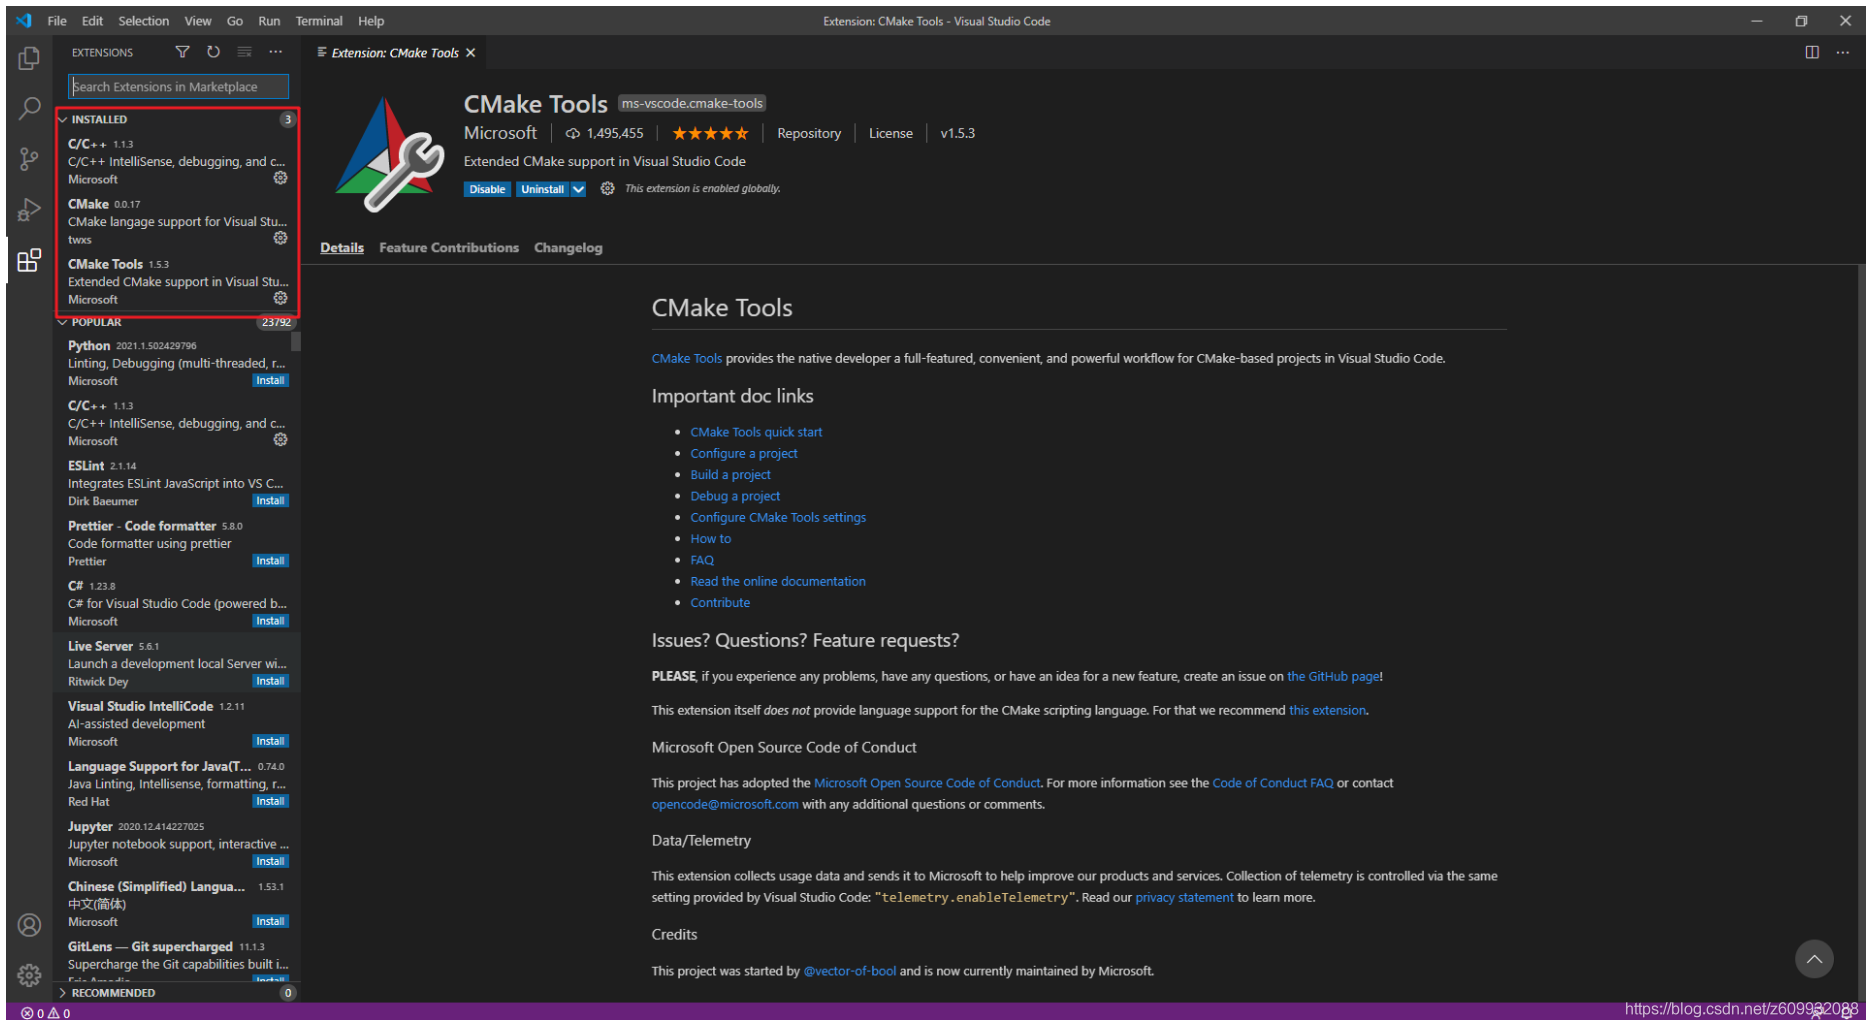The width and height of the screenshot is (1869, 1028).
Task: Clear extensions search results icon
Action: tap(244, 52)
